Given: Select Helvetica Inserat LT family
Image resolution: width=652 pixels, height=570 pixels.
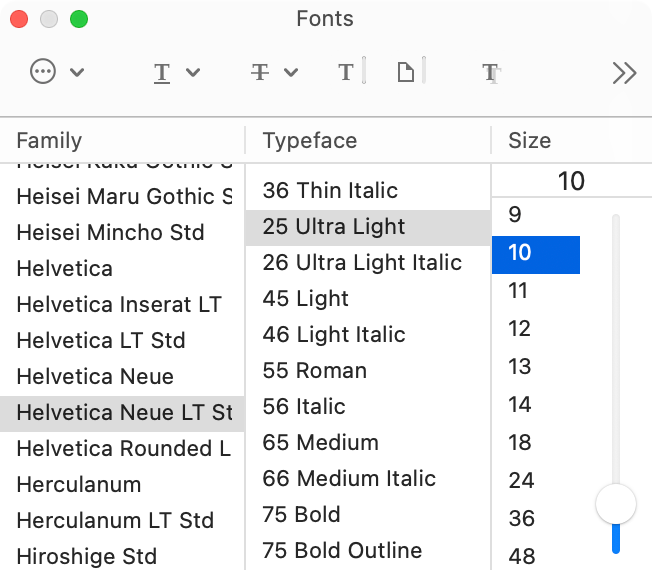Looking at the screenshot, I should tap(122, 304).
